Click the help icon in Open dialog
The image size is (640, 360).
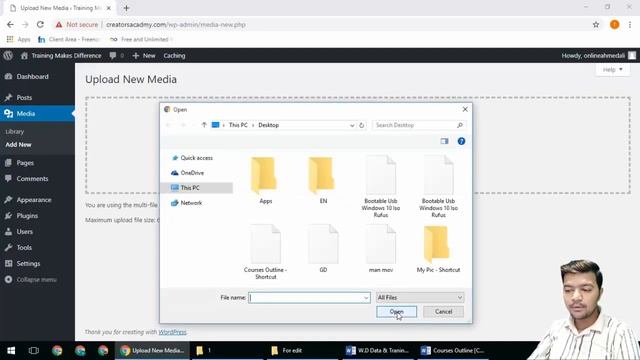461,141
